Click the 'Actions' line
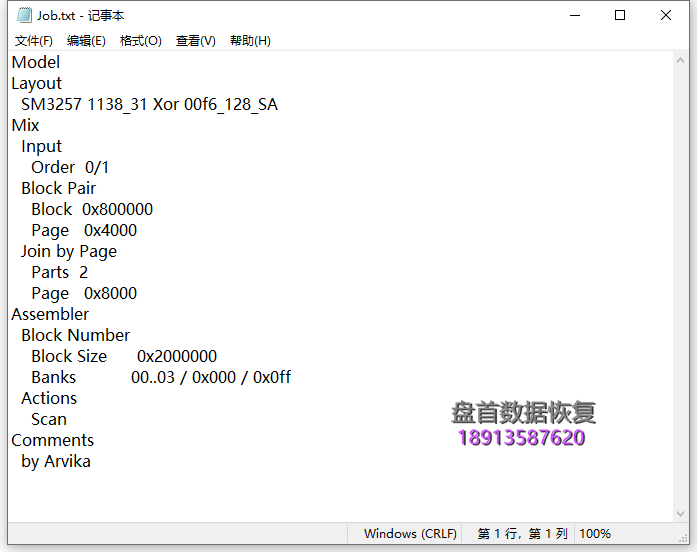The image size is (697, 552). (x=49, y=398)
